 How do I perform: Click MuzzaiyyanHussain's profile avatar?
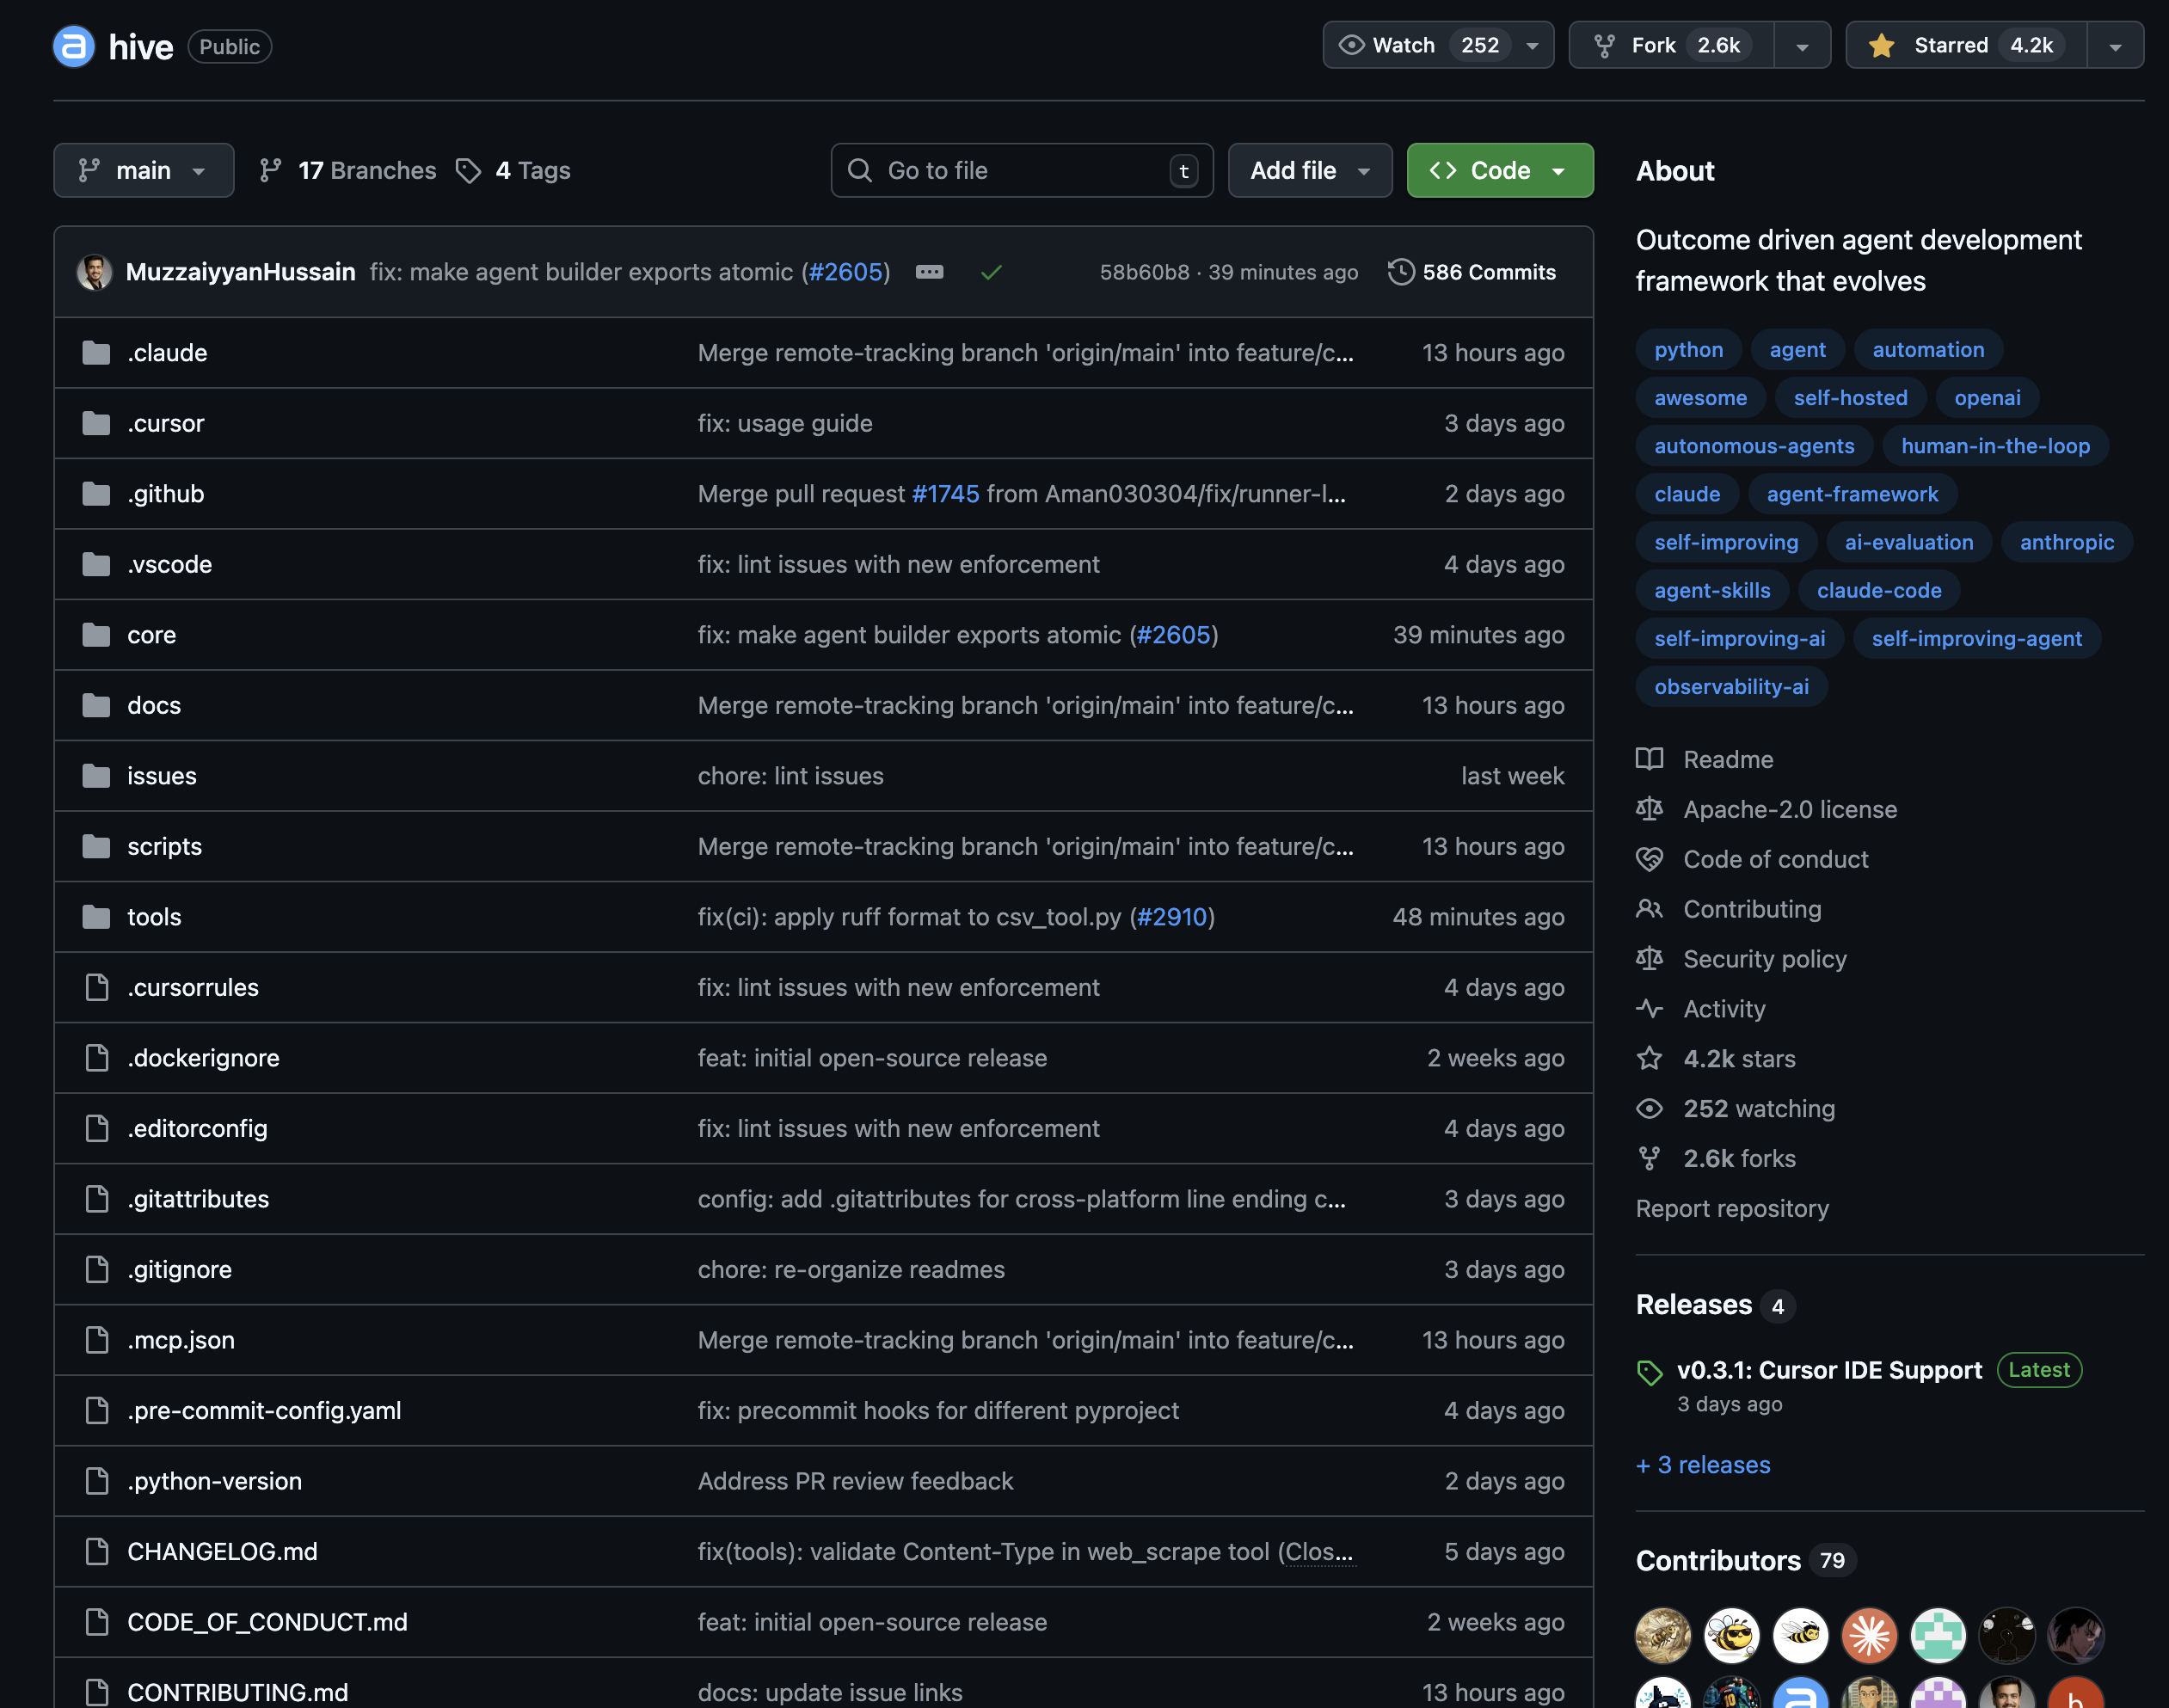click(x=95, y=271)
